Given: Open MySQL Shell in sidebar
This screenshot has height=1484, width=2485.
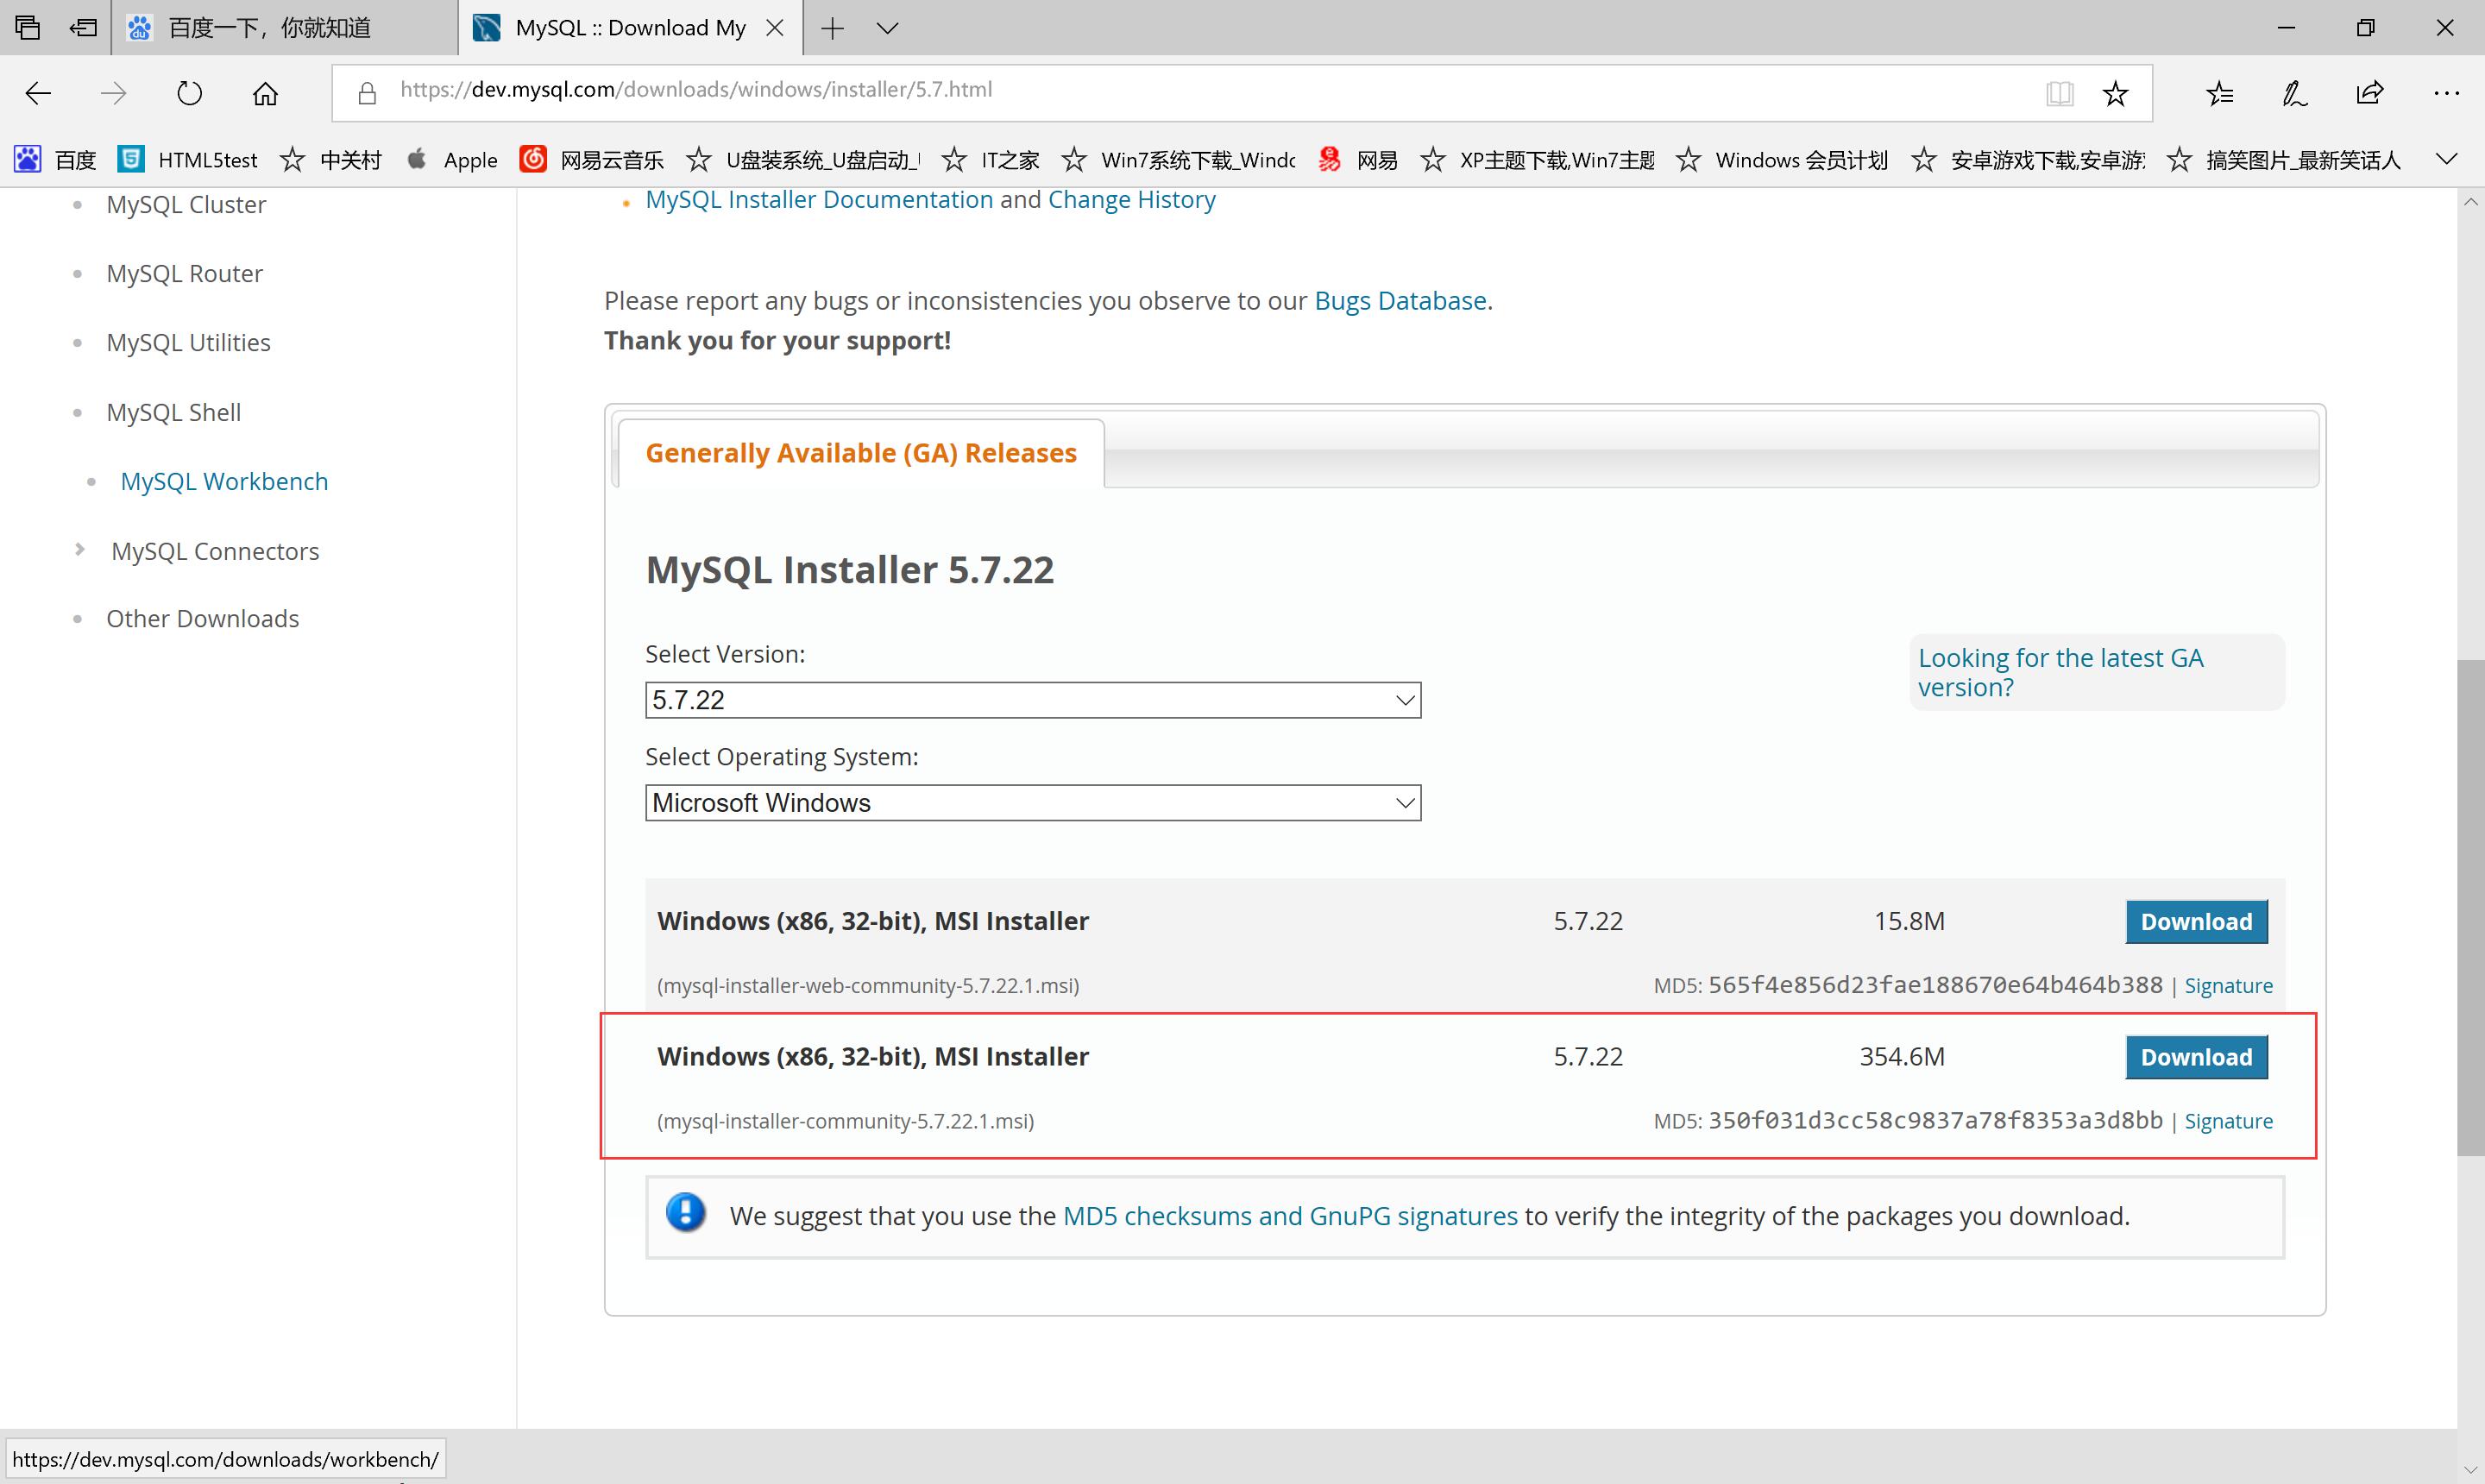Looking at the screenshot, I should (x=174, y=413).
